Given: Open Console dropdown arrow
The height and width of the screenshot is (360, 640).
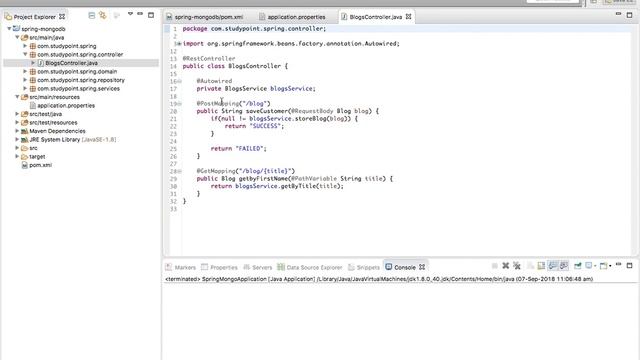Looking at the screenshot, I should (x=610, y=266).
